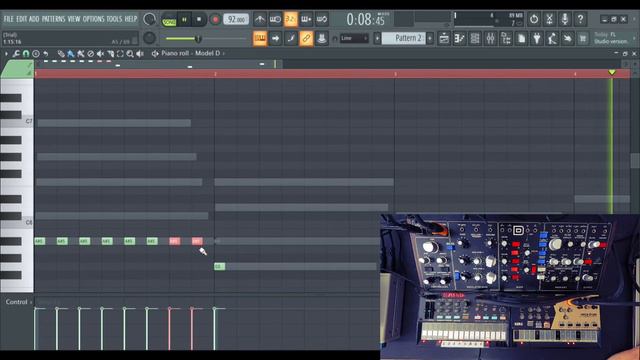Image resolution: width=640 pixels, height=360 pixels.
Task: Expand the Control event lane selector
Action: (x=18, y=302)
